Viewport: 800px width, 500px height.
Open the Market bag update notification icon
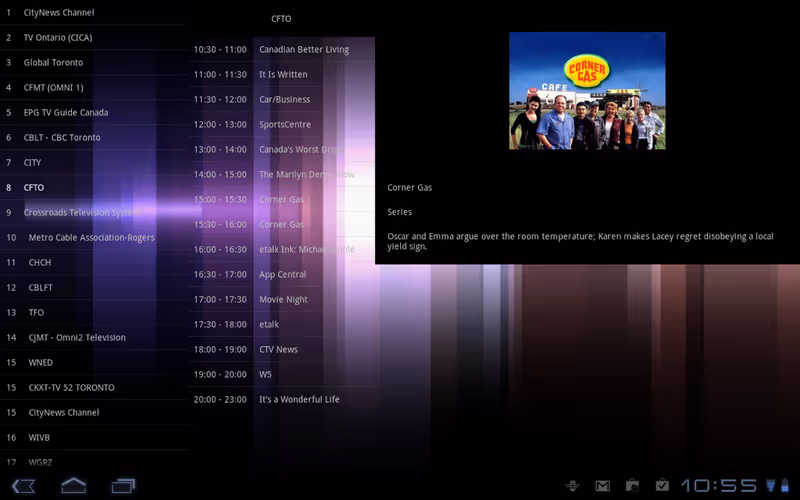click(632, 485)
